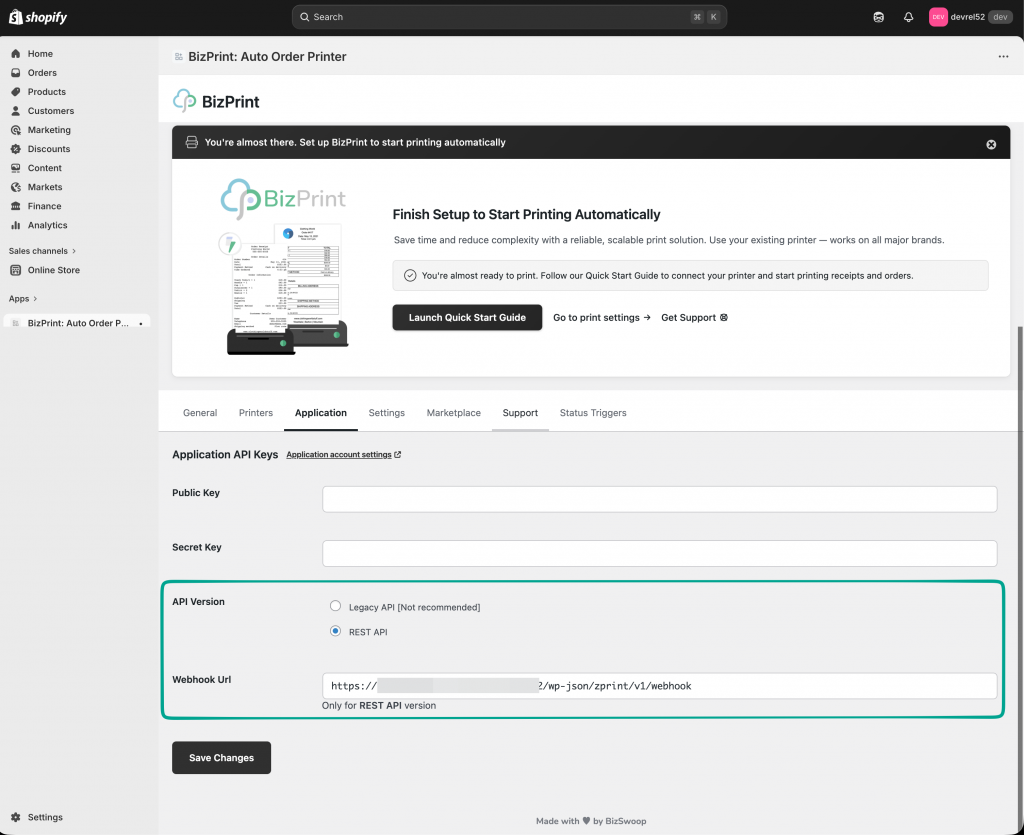Click the Launch Quick Start Guide button
This screenshot has width=1024, height=835.
[x=467, y=318]
